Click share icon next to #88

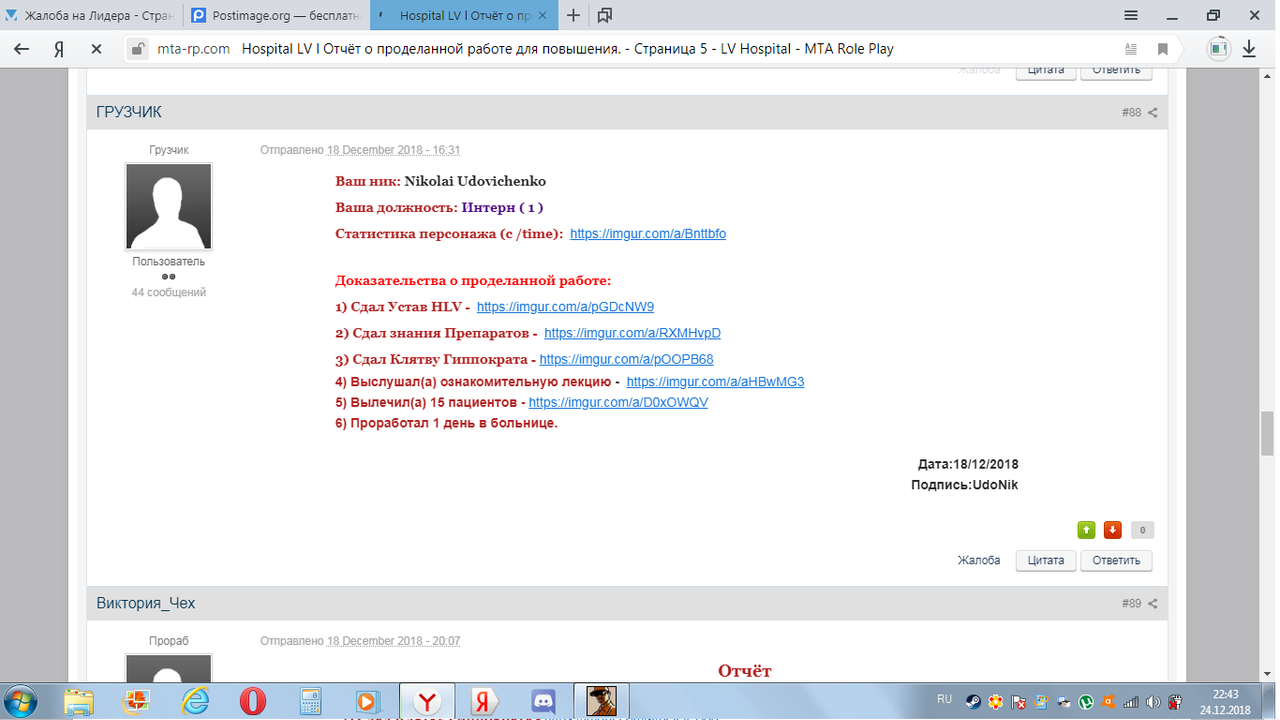point(1152,113)
